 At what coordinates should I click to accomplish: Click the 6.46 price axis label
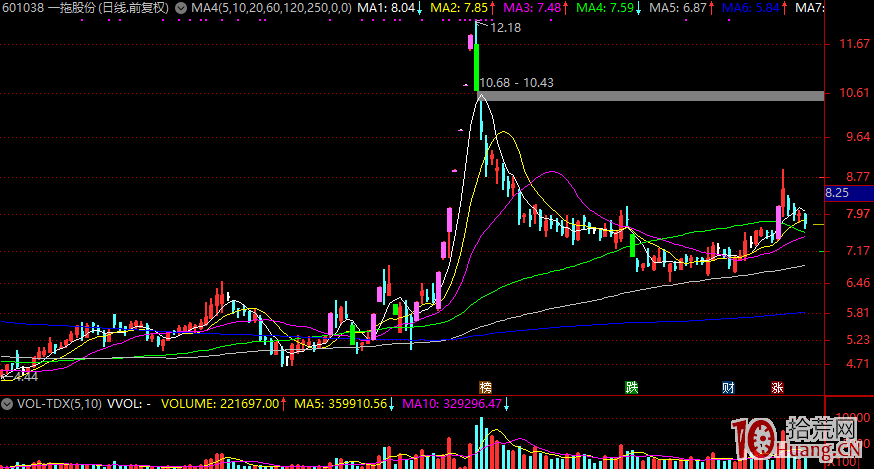click(858, 283)
